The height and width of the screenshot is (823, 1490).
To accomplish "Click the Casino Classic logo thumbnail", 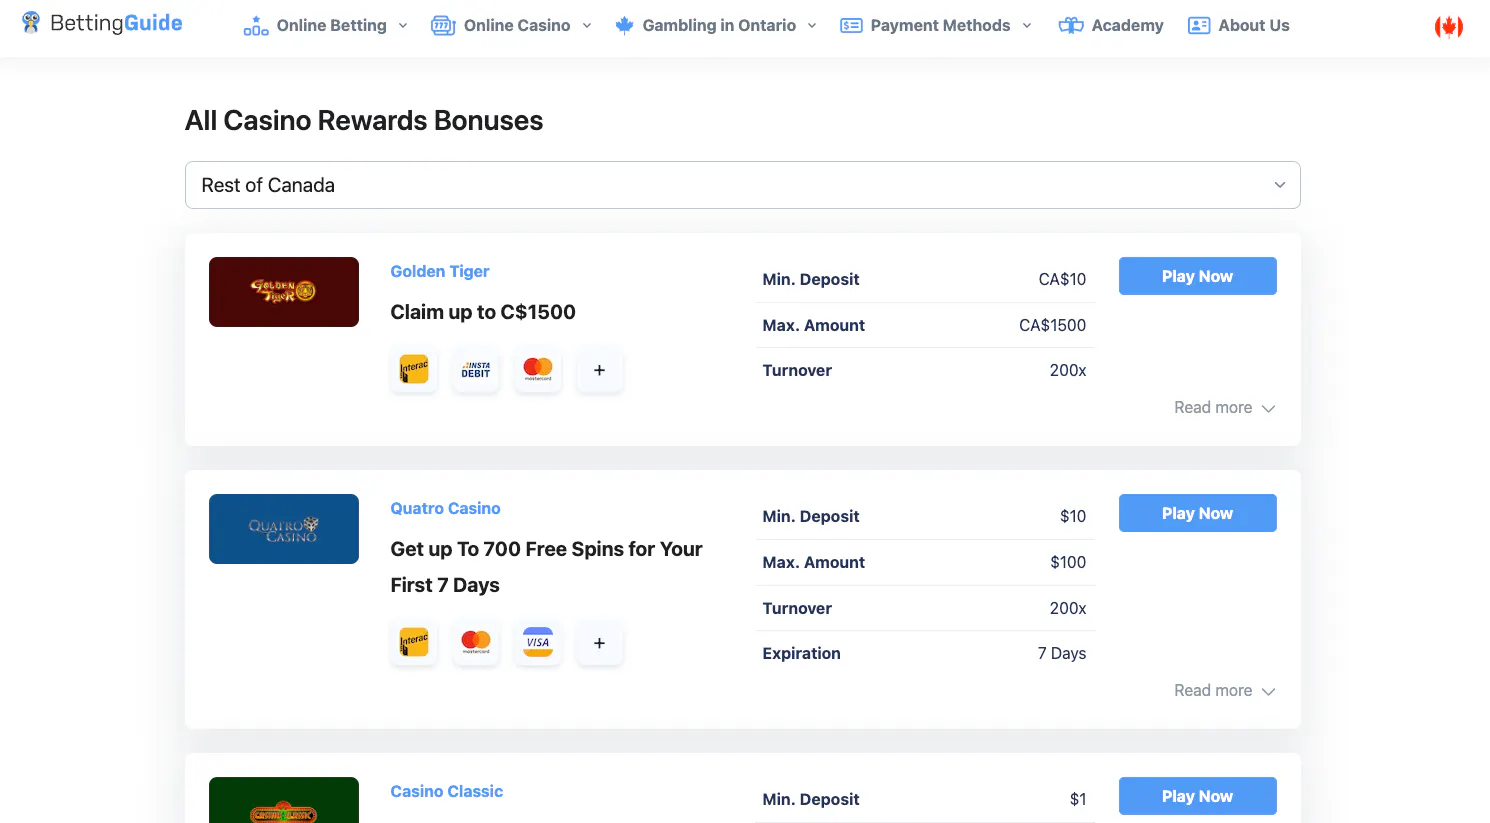I will [x=284, y=800].
